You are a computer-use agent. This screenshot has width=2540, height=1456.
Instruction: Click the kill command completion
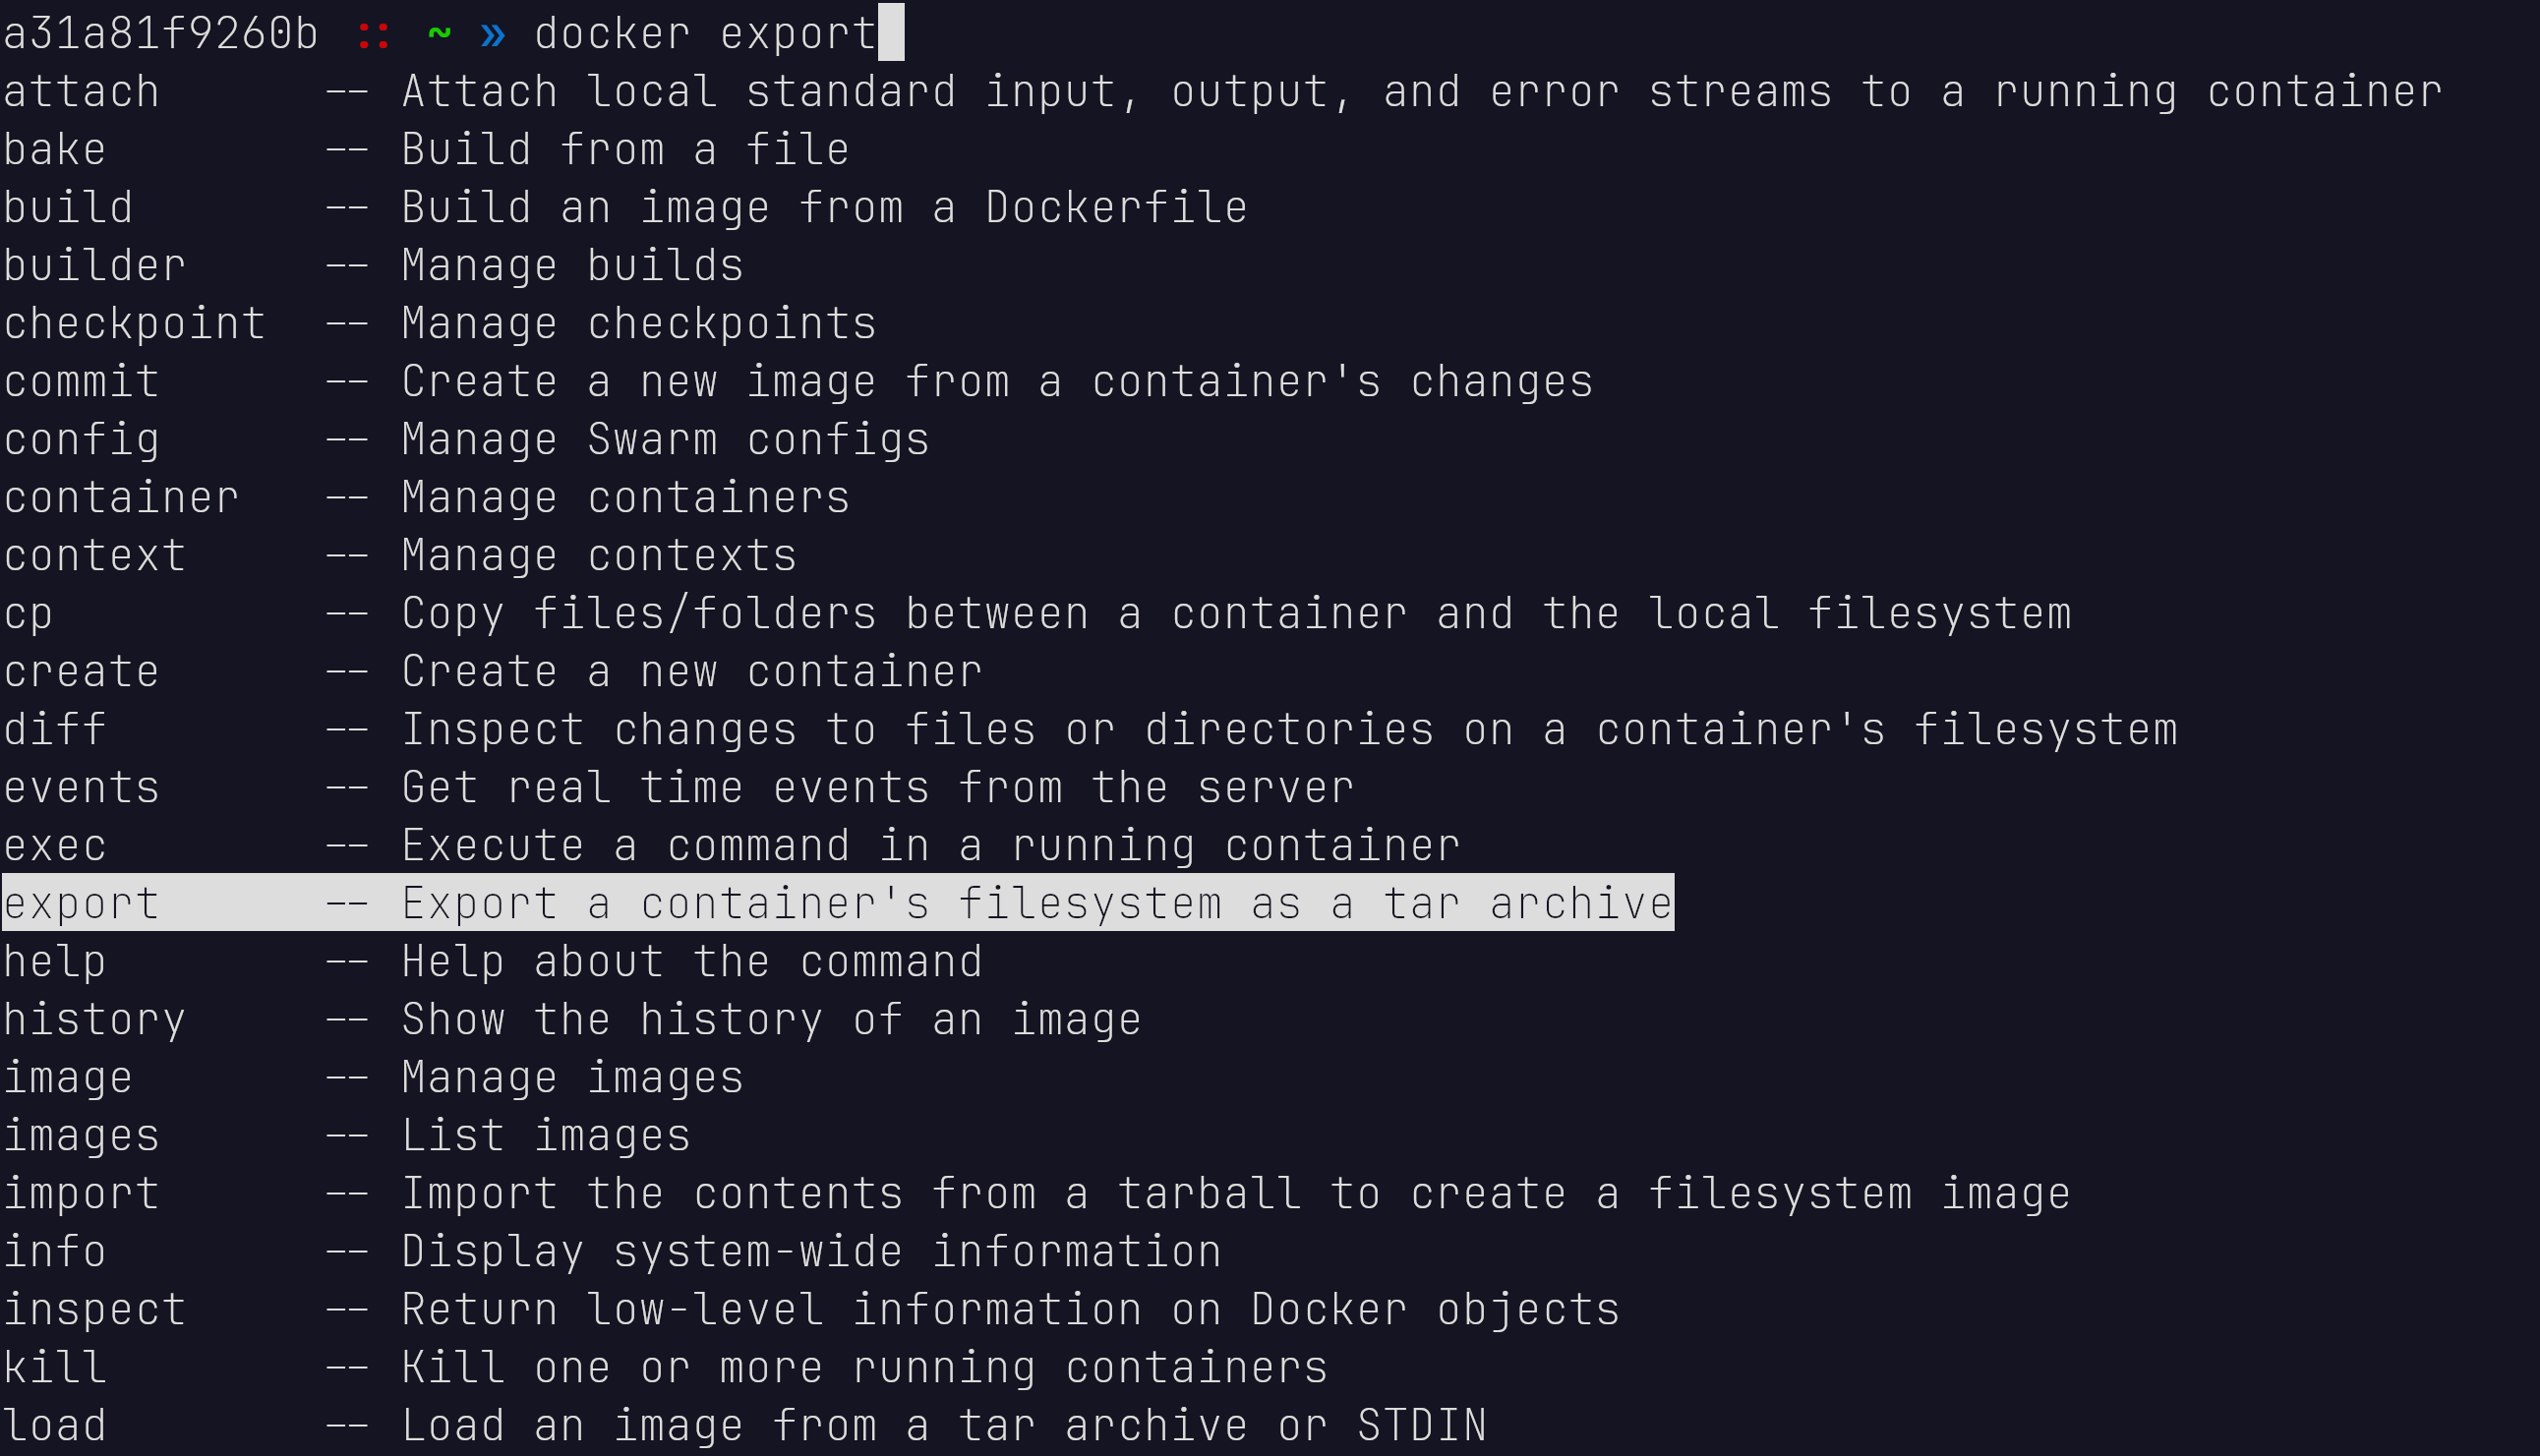point(55,1368)
